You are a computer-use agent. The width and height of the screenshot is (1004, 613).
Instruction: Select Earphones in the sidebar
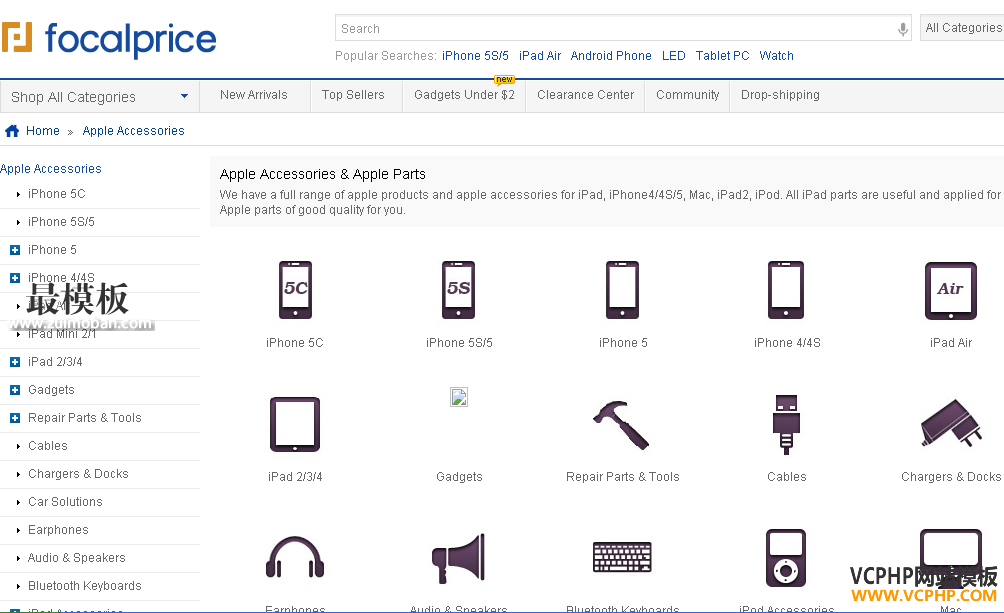point(58,530)
